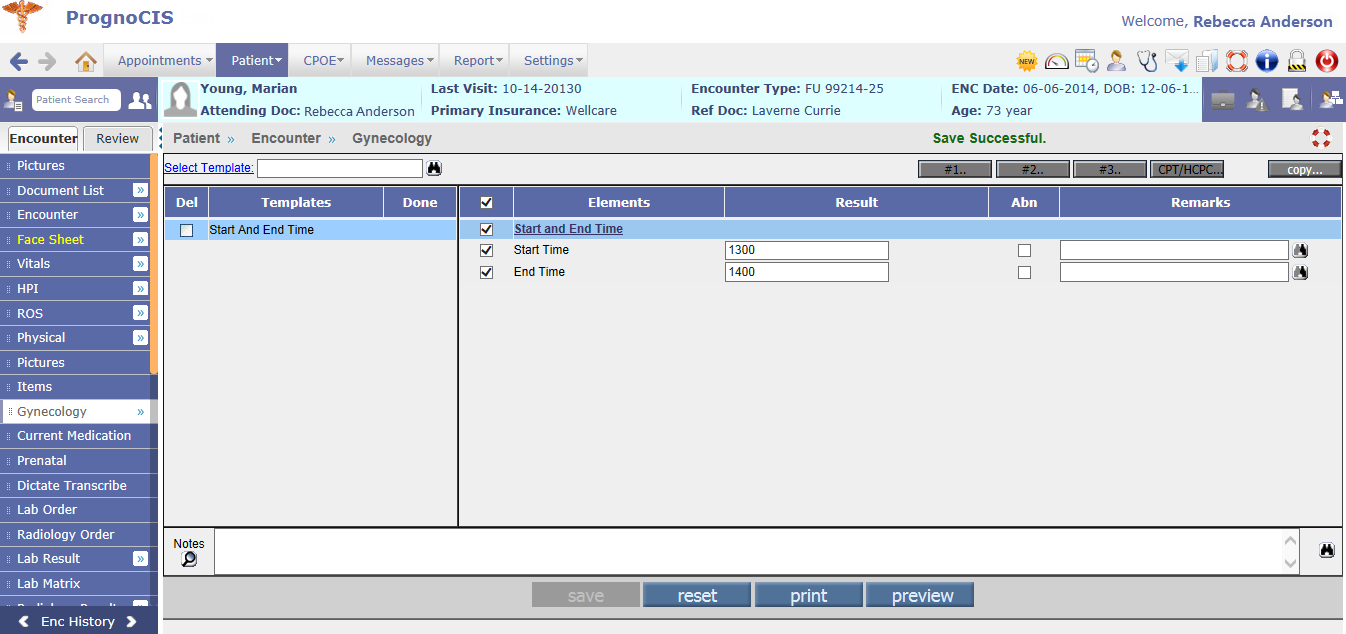This screenshot has width=1346, height=634.
Task: Click the briefcase icon in patient header
Action: 1222,100
